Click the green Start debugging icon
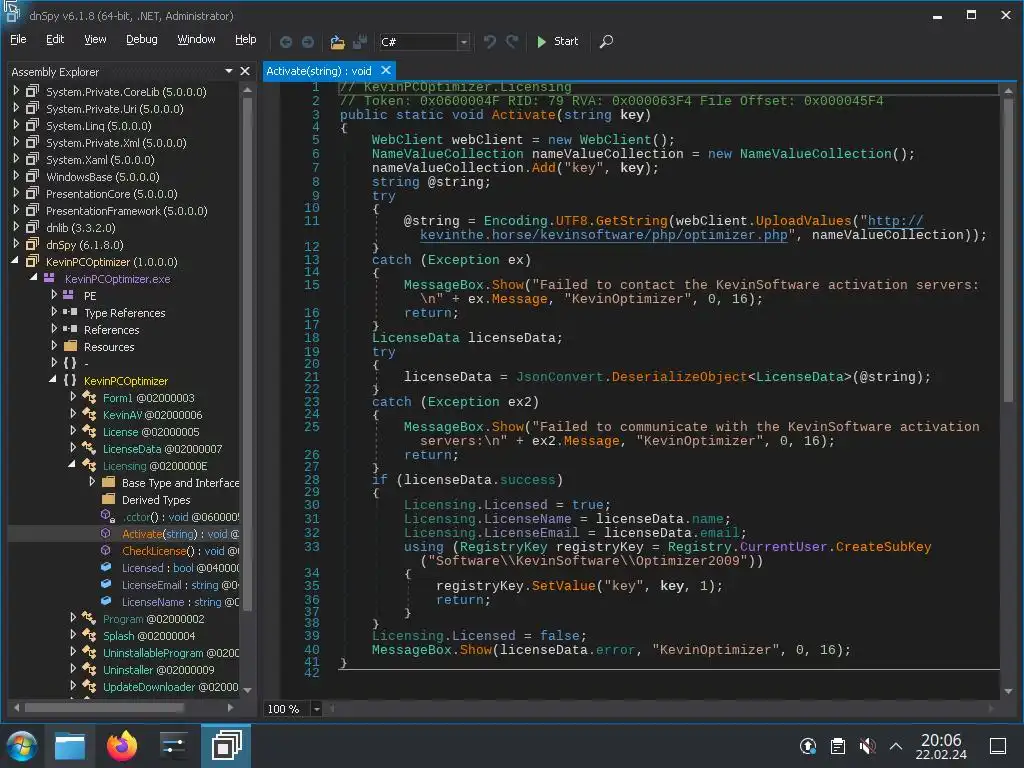This screenshot has height=768, width=1024. click(x=541, y=42)
